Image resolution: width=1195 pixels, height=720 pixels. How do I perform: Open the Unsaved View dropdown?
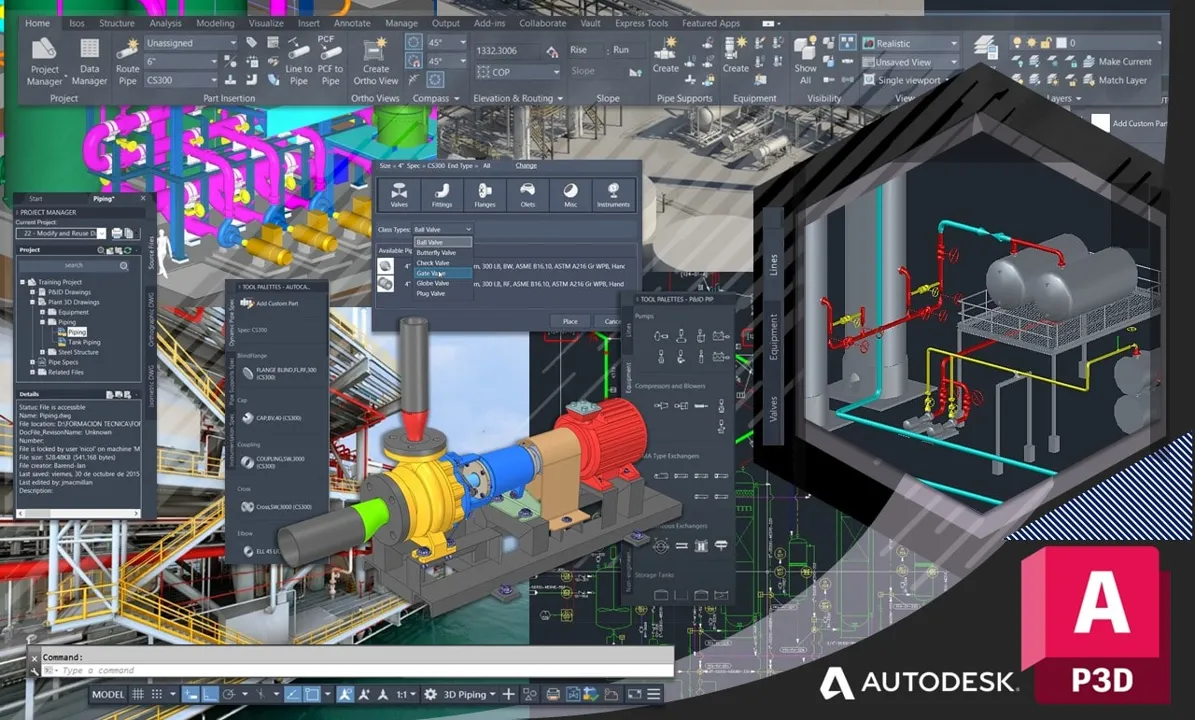pos(909,62)
